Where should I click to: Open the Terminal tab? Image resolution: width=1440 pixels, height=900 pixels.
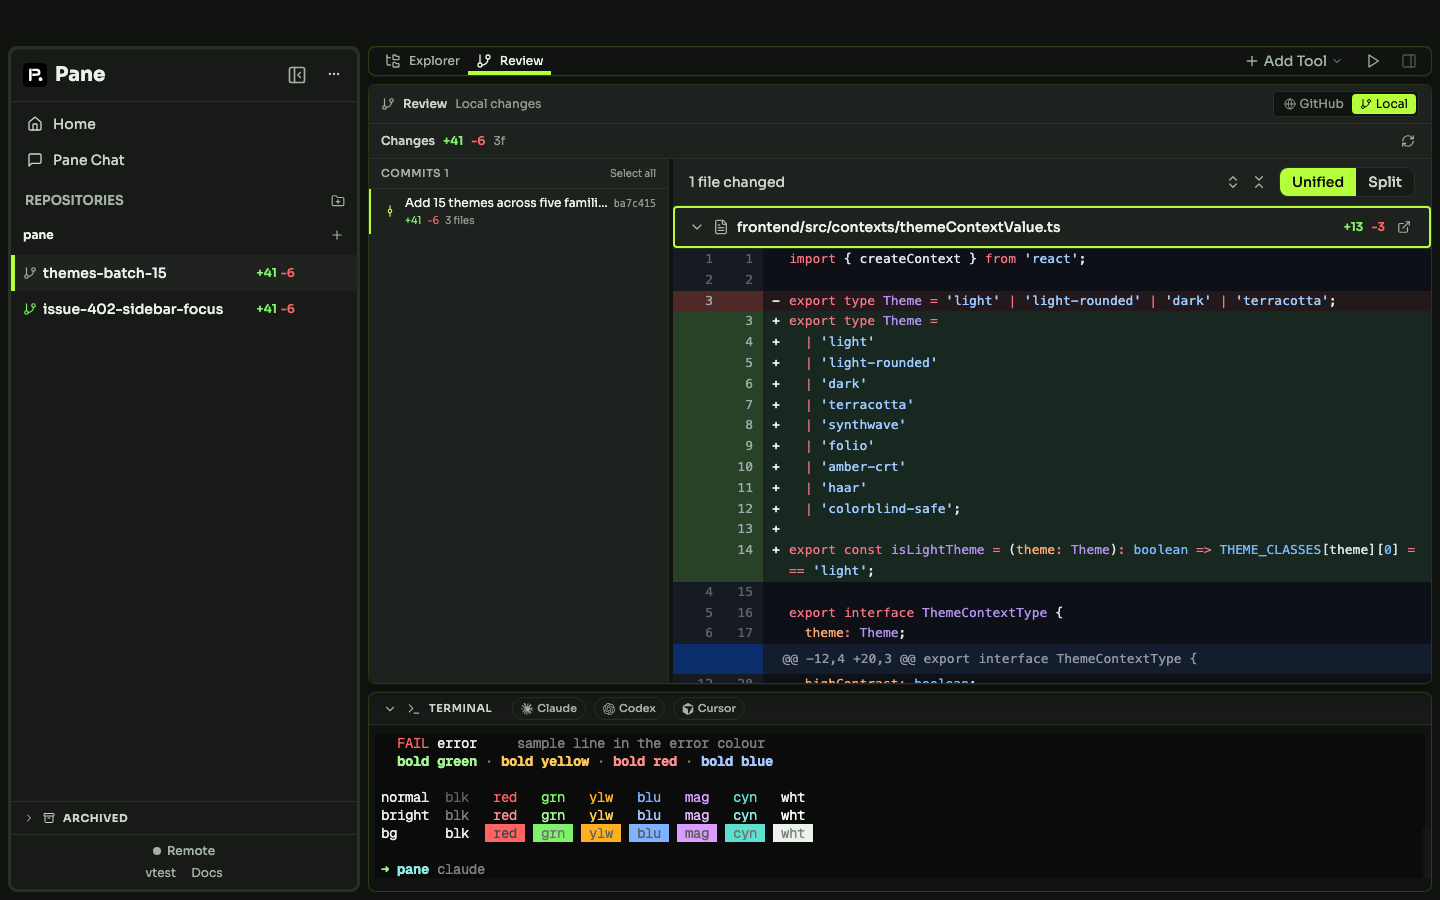point(450,709)
